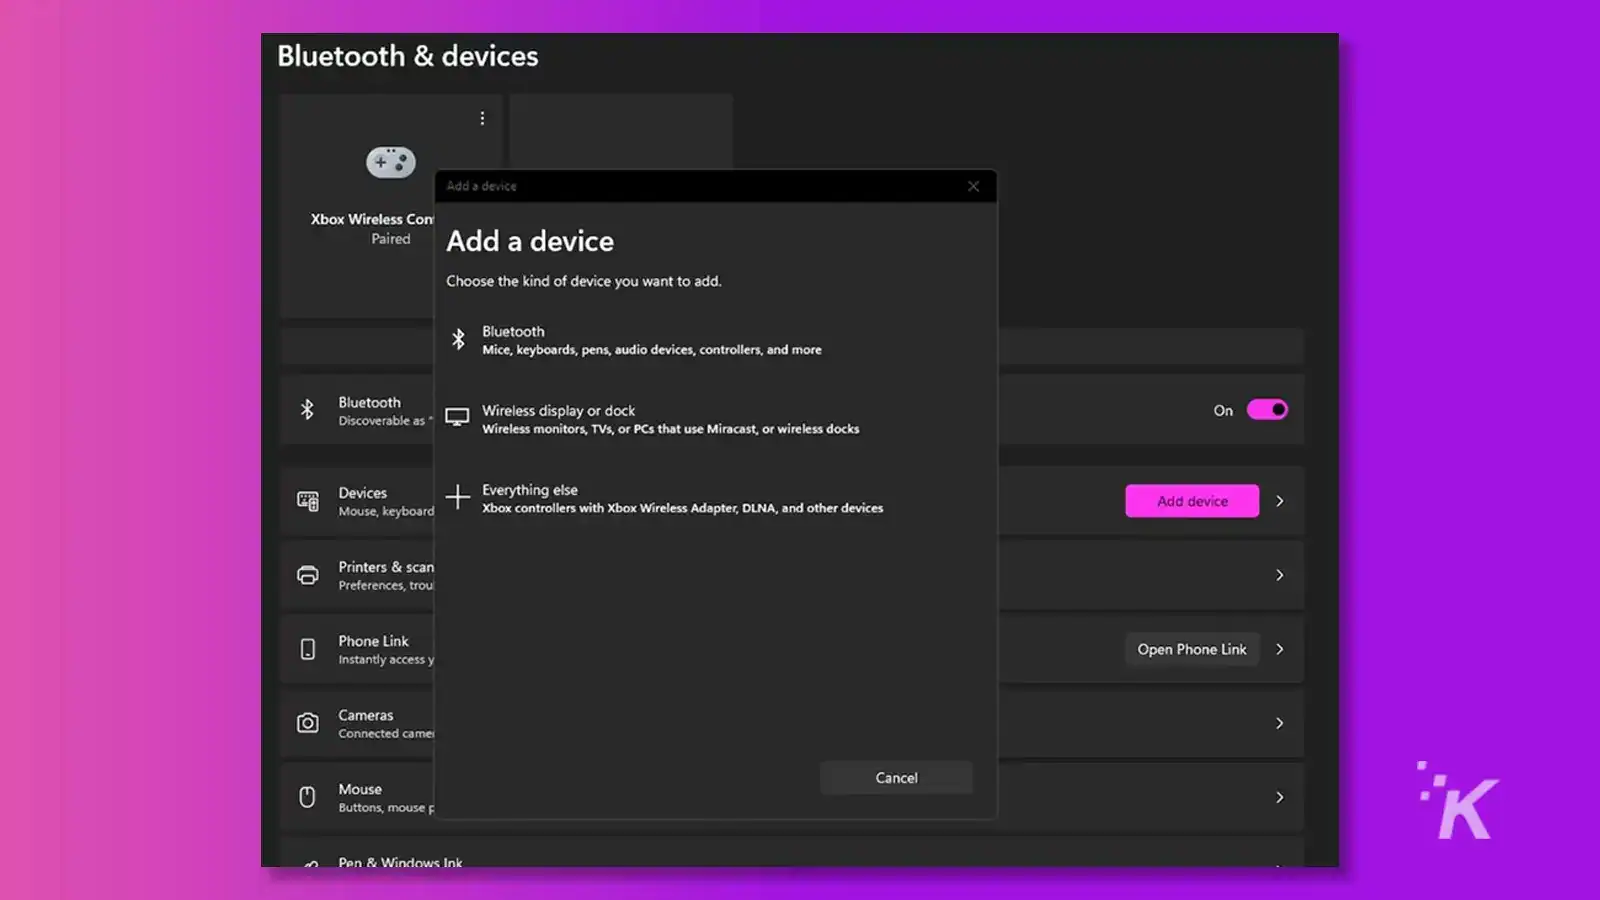
Task: Click the Mouse settings icon
Action: [x=308, y=797]
